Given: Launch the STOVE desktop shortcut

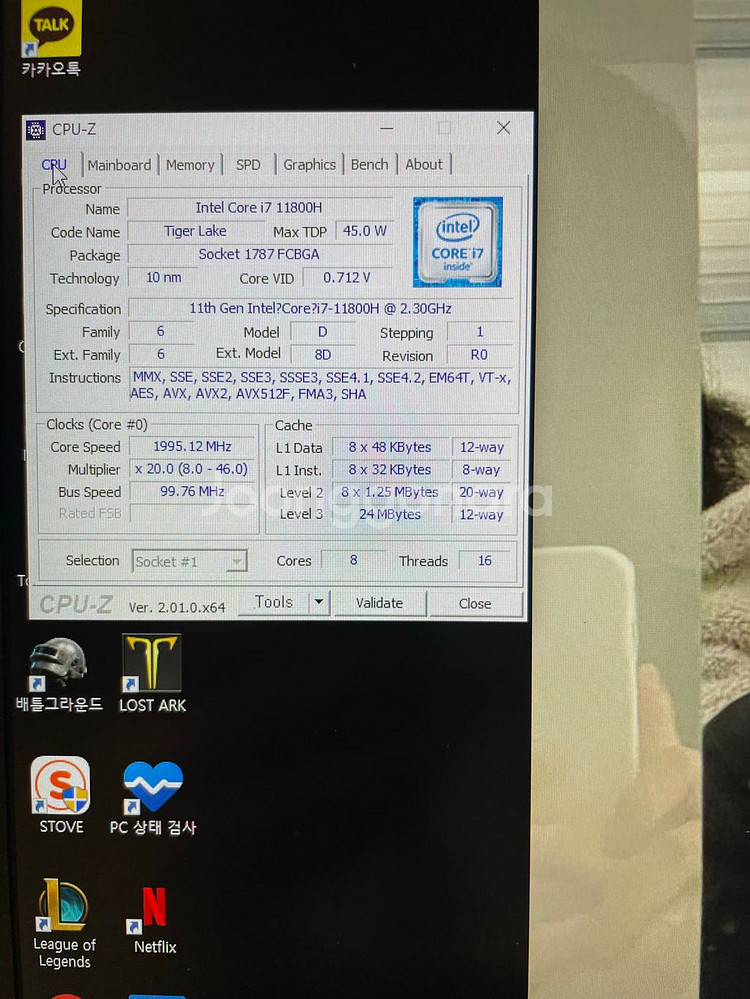Looking at the screenshot, I should (61, 795).
